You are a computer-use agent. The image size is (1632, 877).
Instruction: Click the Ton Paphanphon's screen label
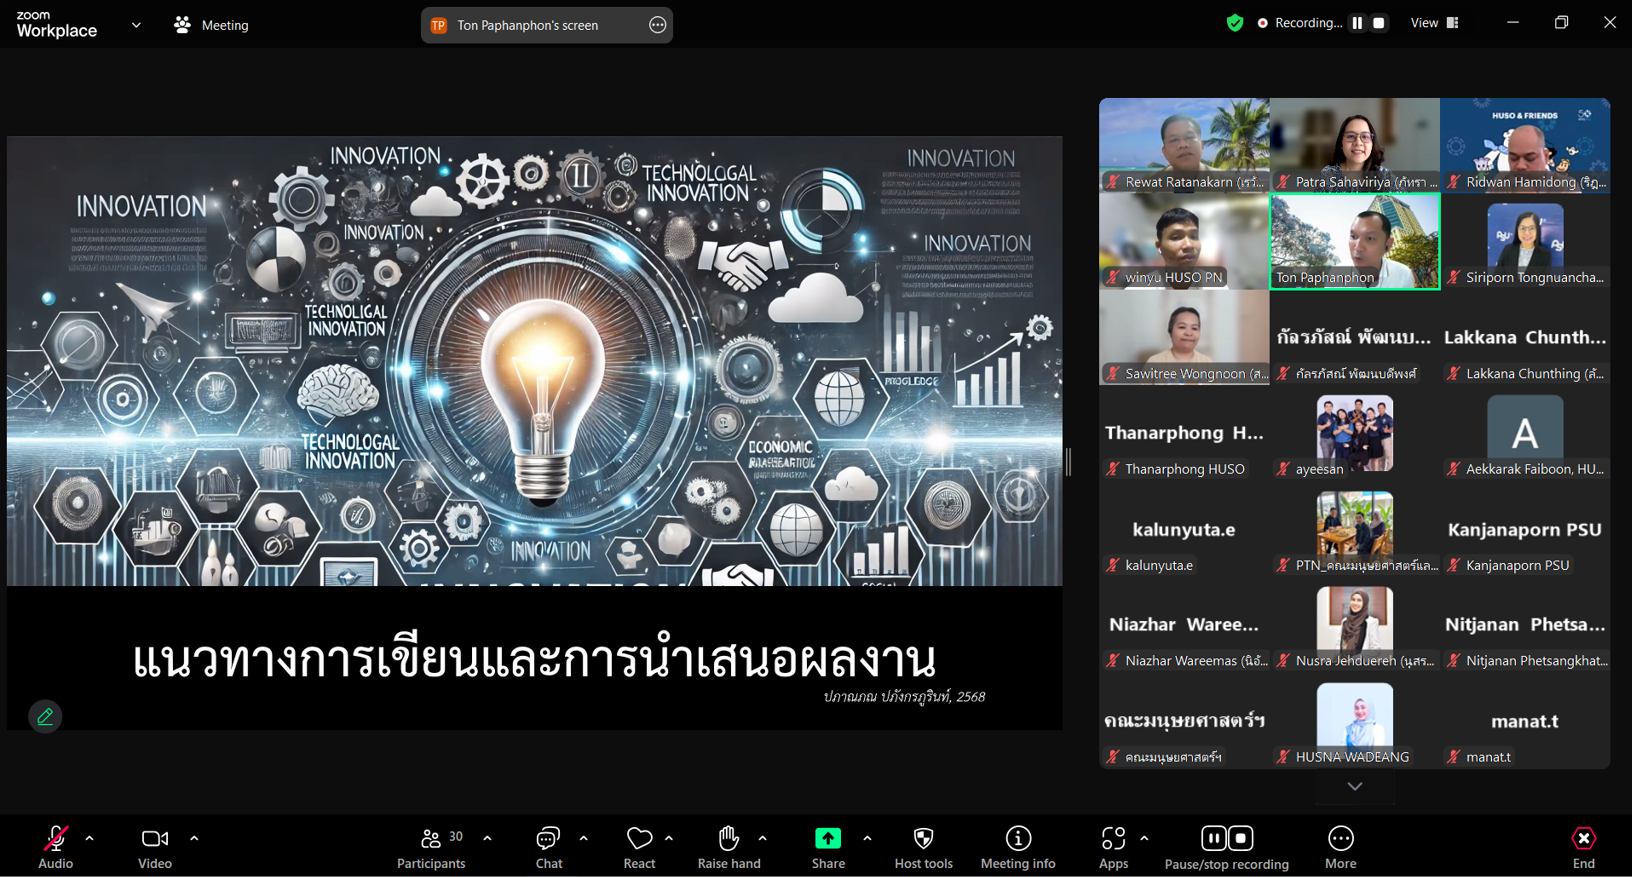[528, 25]
